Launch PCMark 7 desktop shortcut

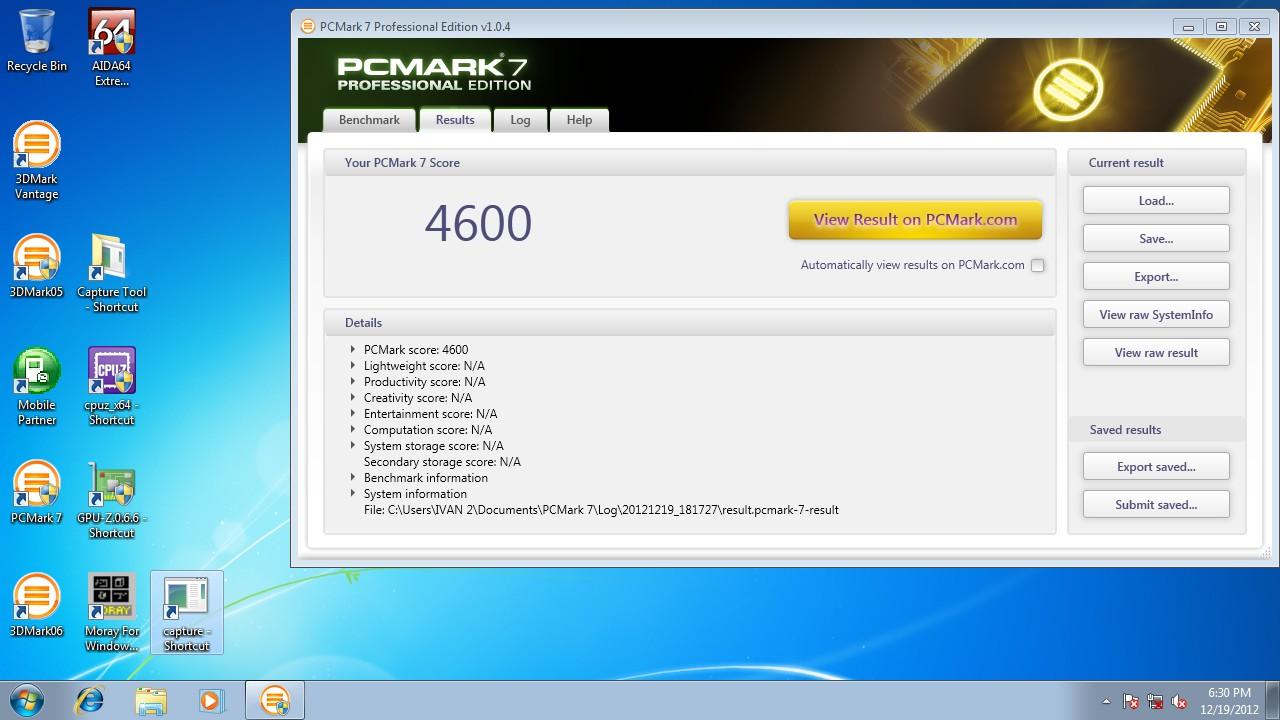[37, 492]
